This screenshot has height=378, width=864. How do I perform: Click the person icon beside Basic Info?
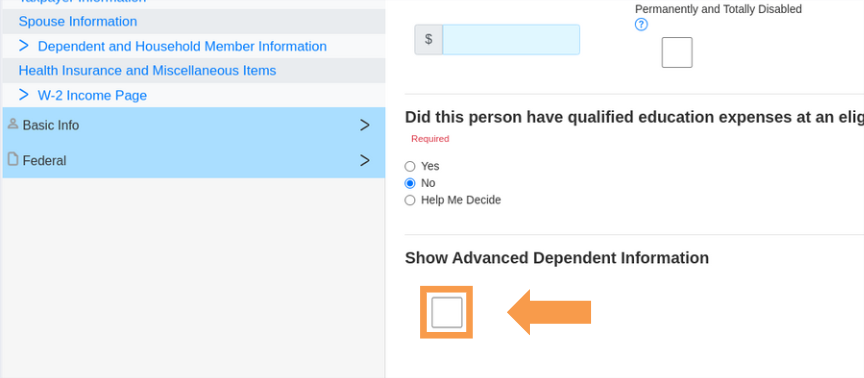13,124
